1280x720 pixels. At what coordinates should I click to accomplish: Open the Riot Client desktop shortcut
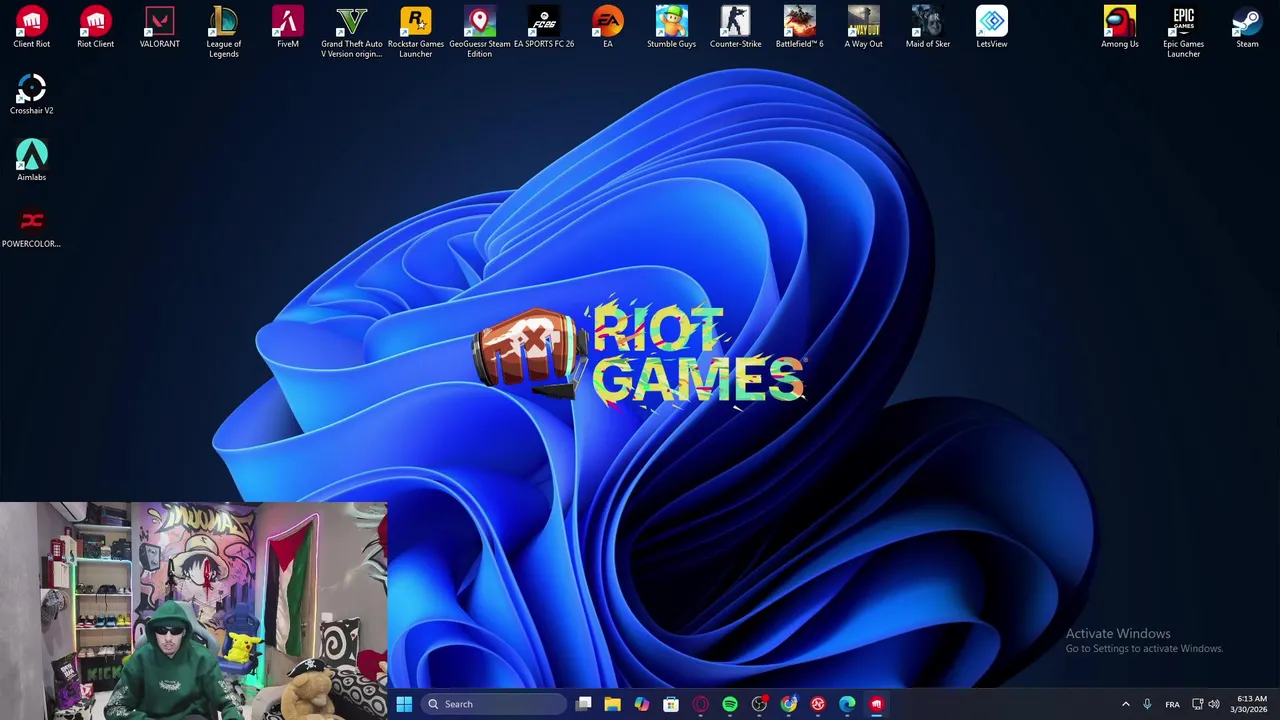coord(95,28)
